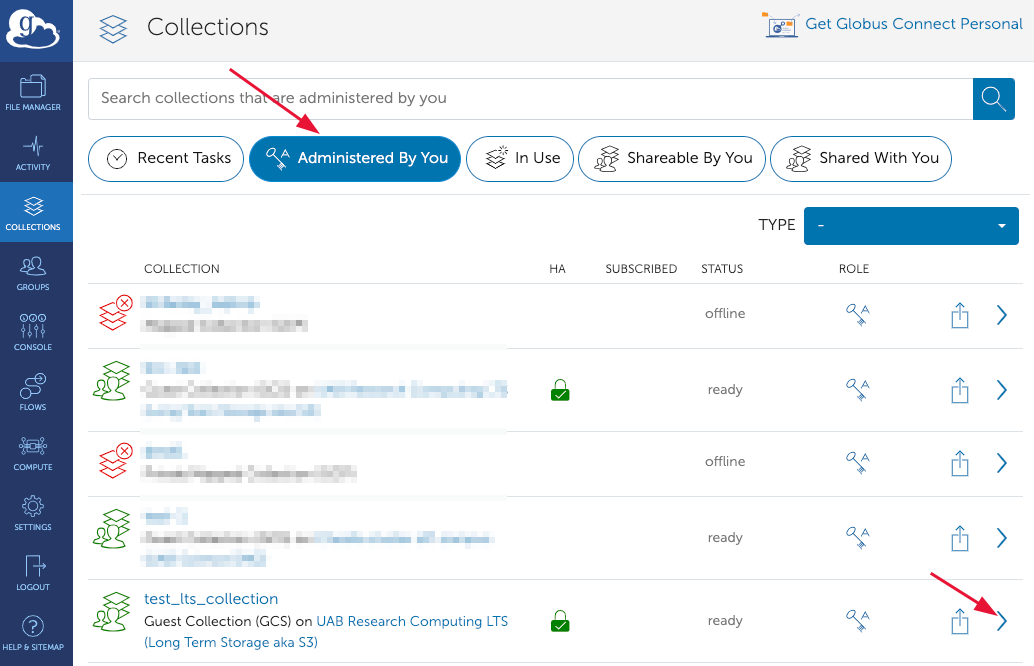
Task: Expand details for test_lts_collection with chevron
Action: [1002, 622]
